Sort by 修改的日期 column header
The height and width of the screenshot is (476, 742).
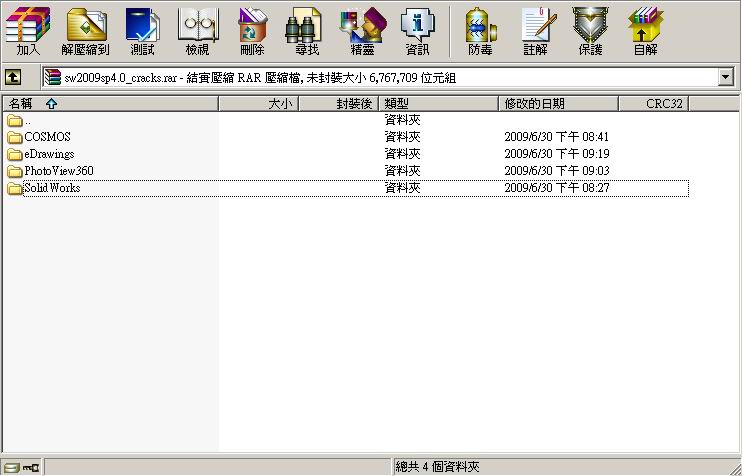tap(559, 104)
